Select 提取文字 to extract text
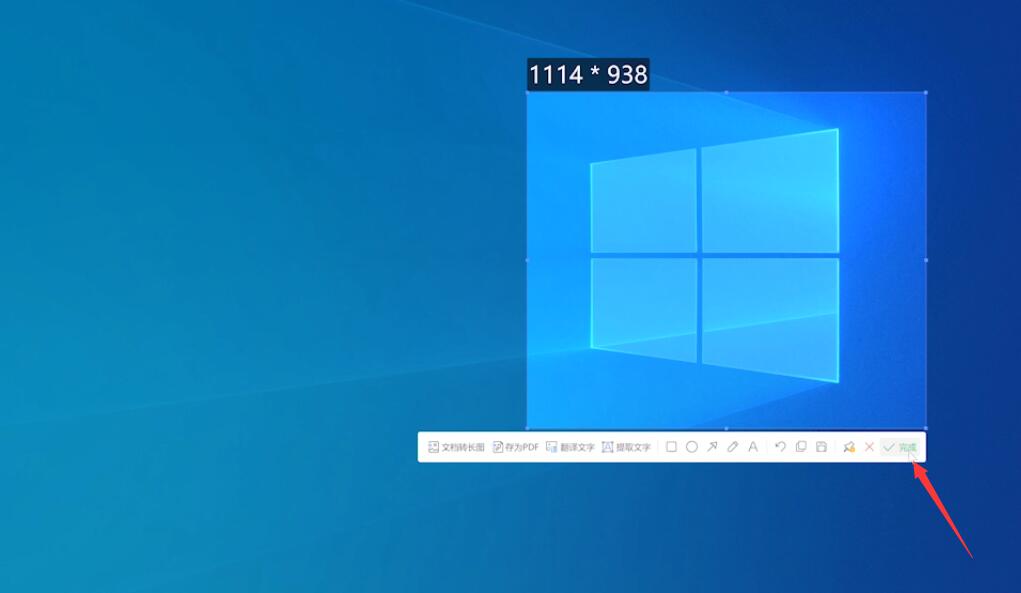Image resolution: width=1021 pixels, height=593 pixels. point(626,447)
